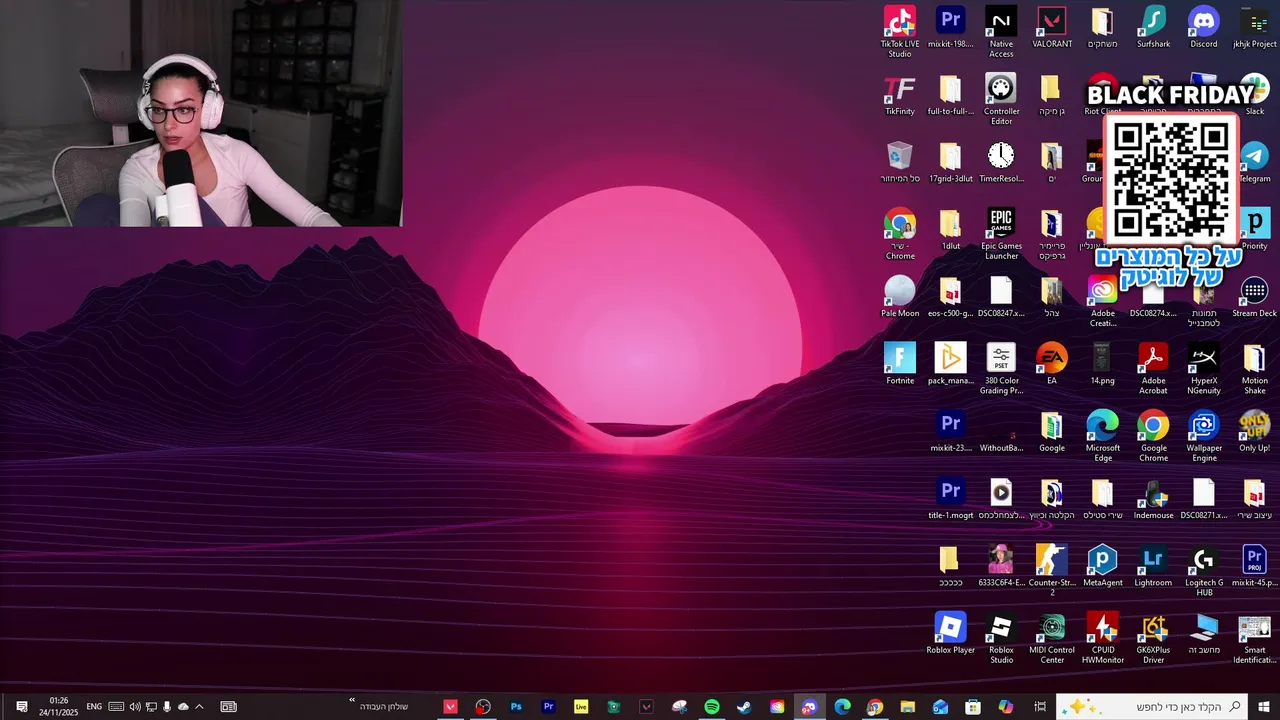This screenshot has height=720, width=1280.
Task: Open the Recycle Bin icon
Action: 900,162
